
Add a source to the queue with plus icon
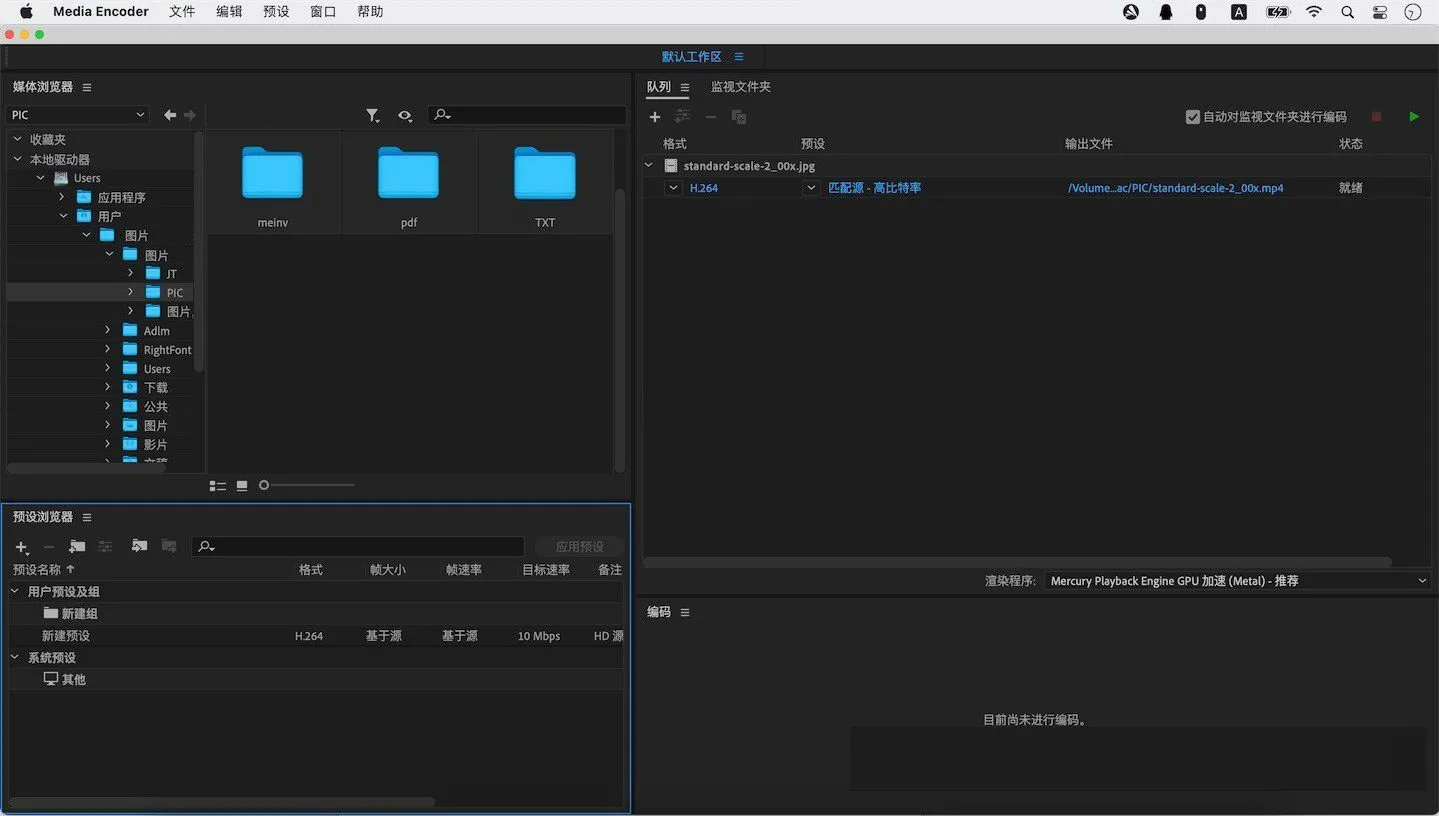655,117
